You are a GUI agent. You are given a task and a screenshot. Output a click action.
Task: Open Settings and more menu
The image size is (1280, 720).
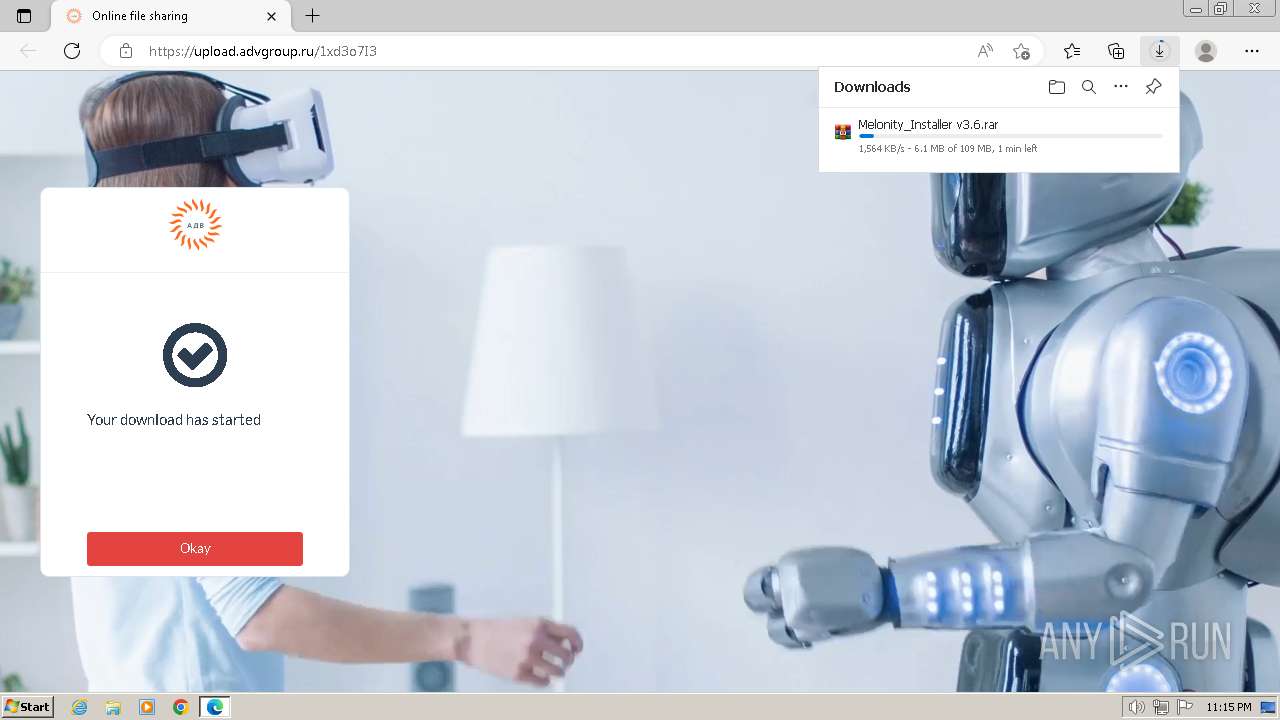coord(1252,51)
